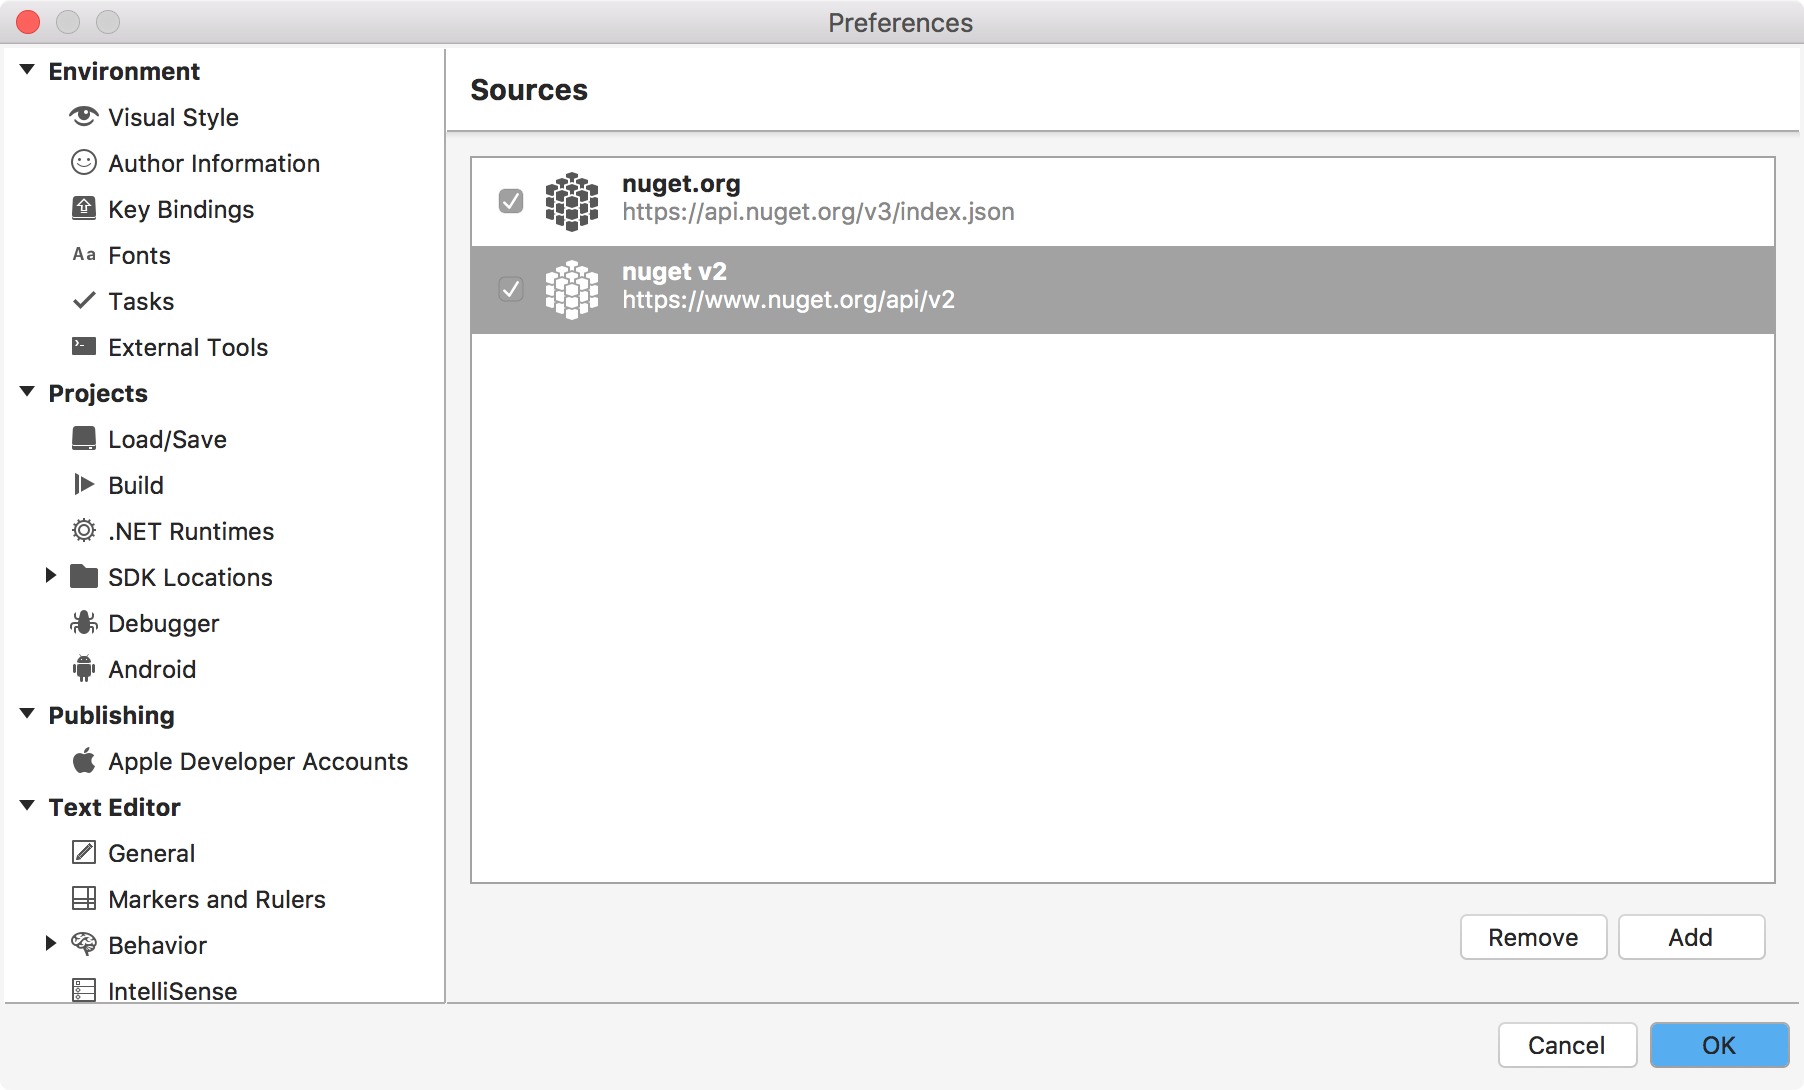Select the nuget.org source name
The height and width of the screenshot is (1090, 1804).
[x=681, y=184]
